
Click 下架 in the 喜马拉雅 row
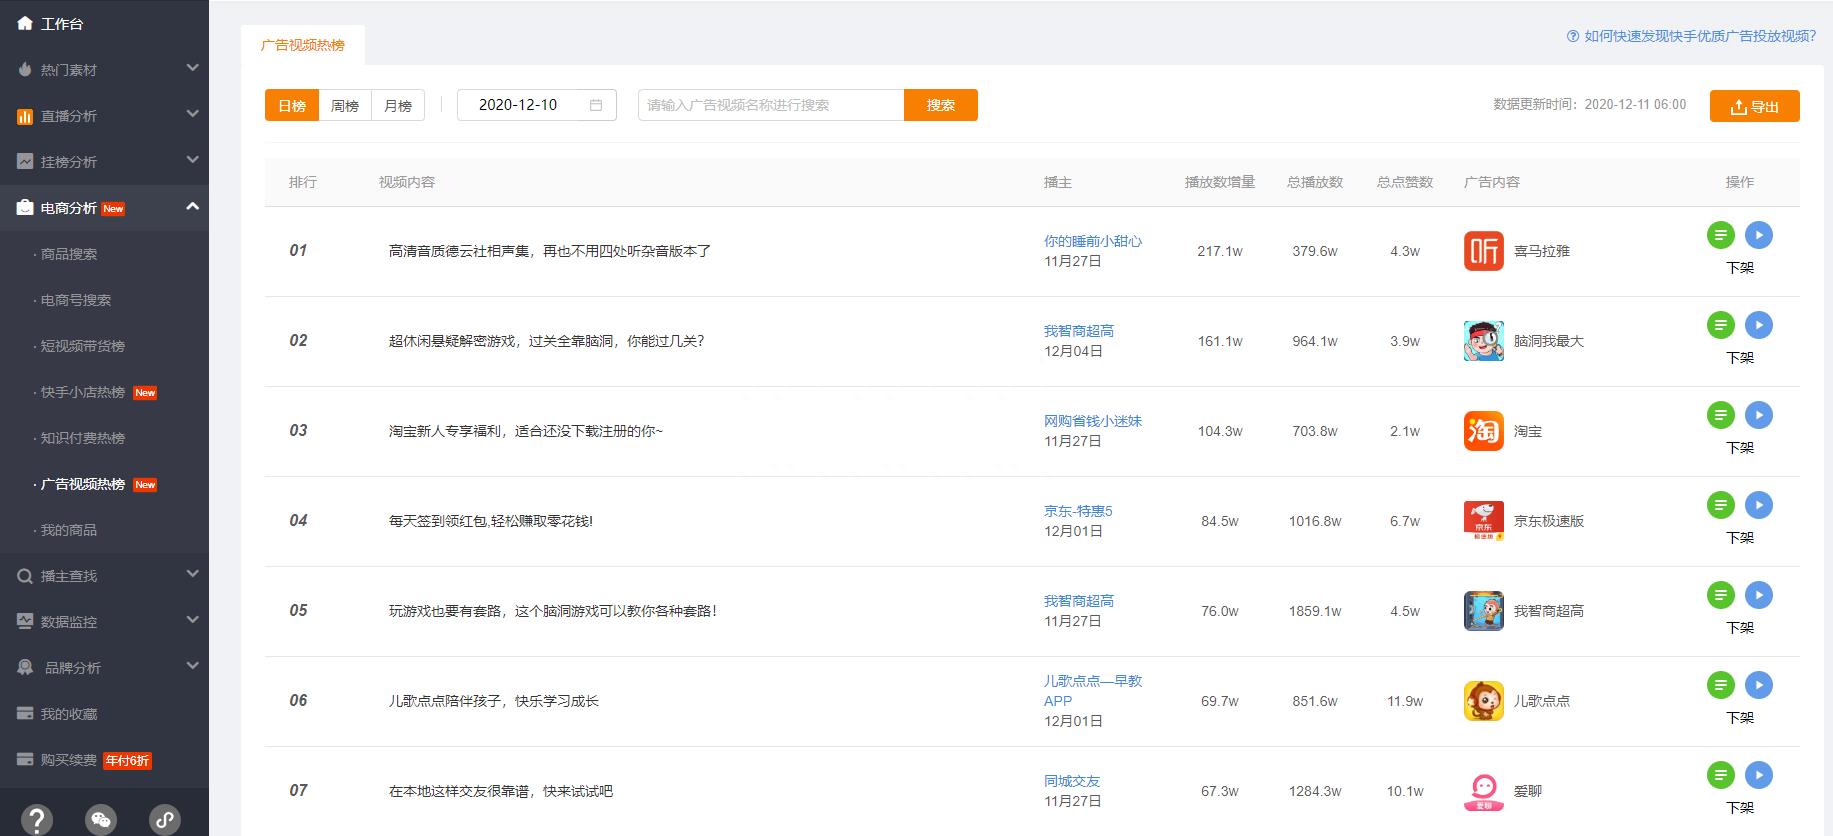pyautogui.click(x=1740, y=267)
